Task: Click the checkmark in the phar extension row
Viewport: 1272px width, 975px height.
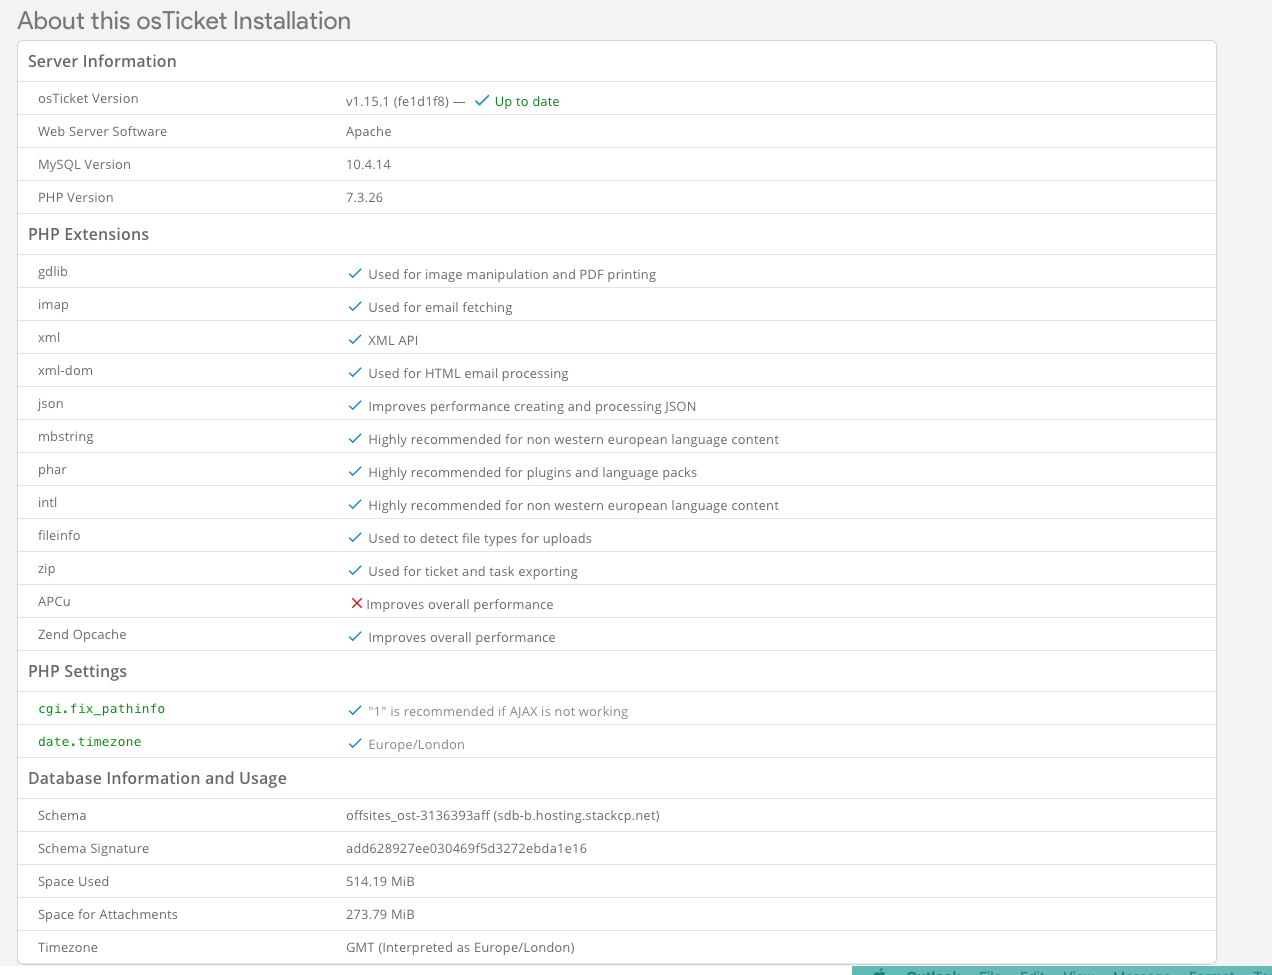Action: [x=354, y=472]
